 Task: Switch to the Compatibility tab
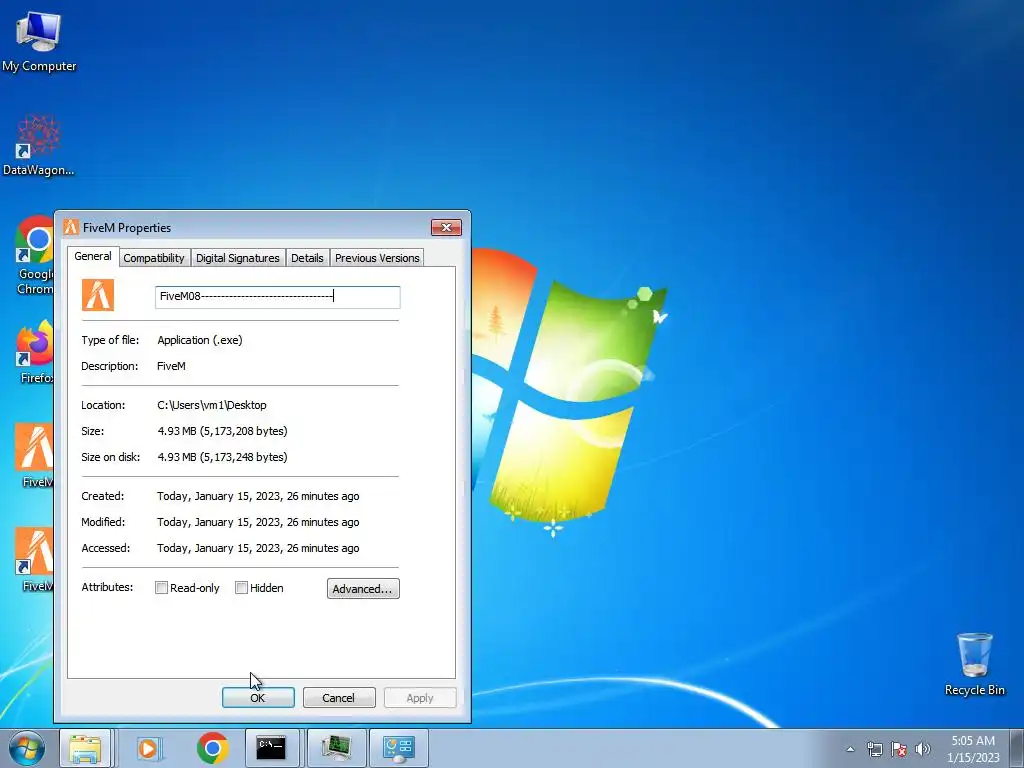pyautogui.click(x=154, y=258)
